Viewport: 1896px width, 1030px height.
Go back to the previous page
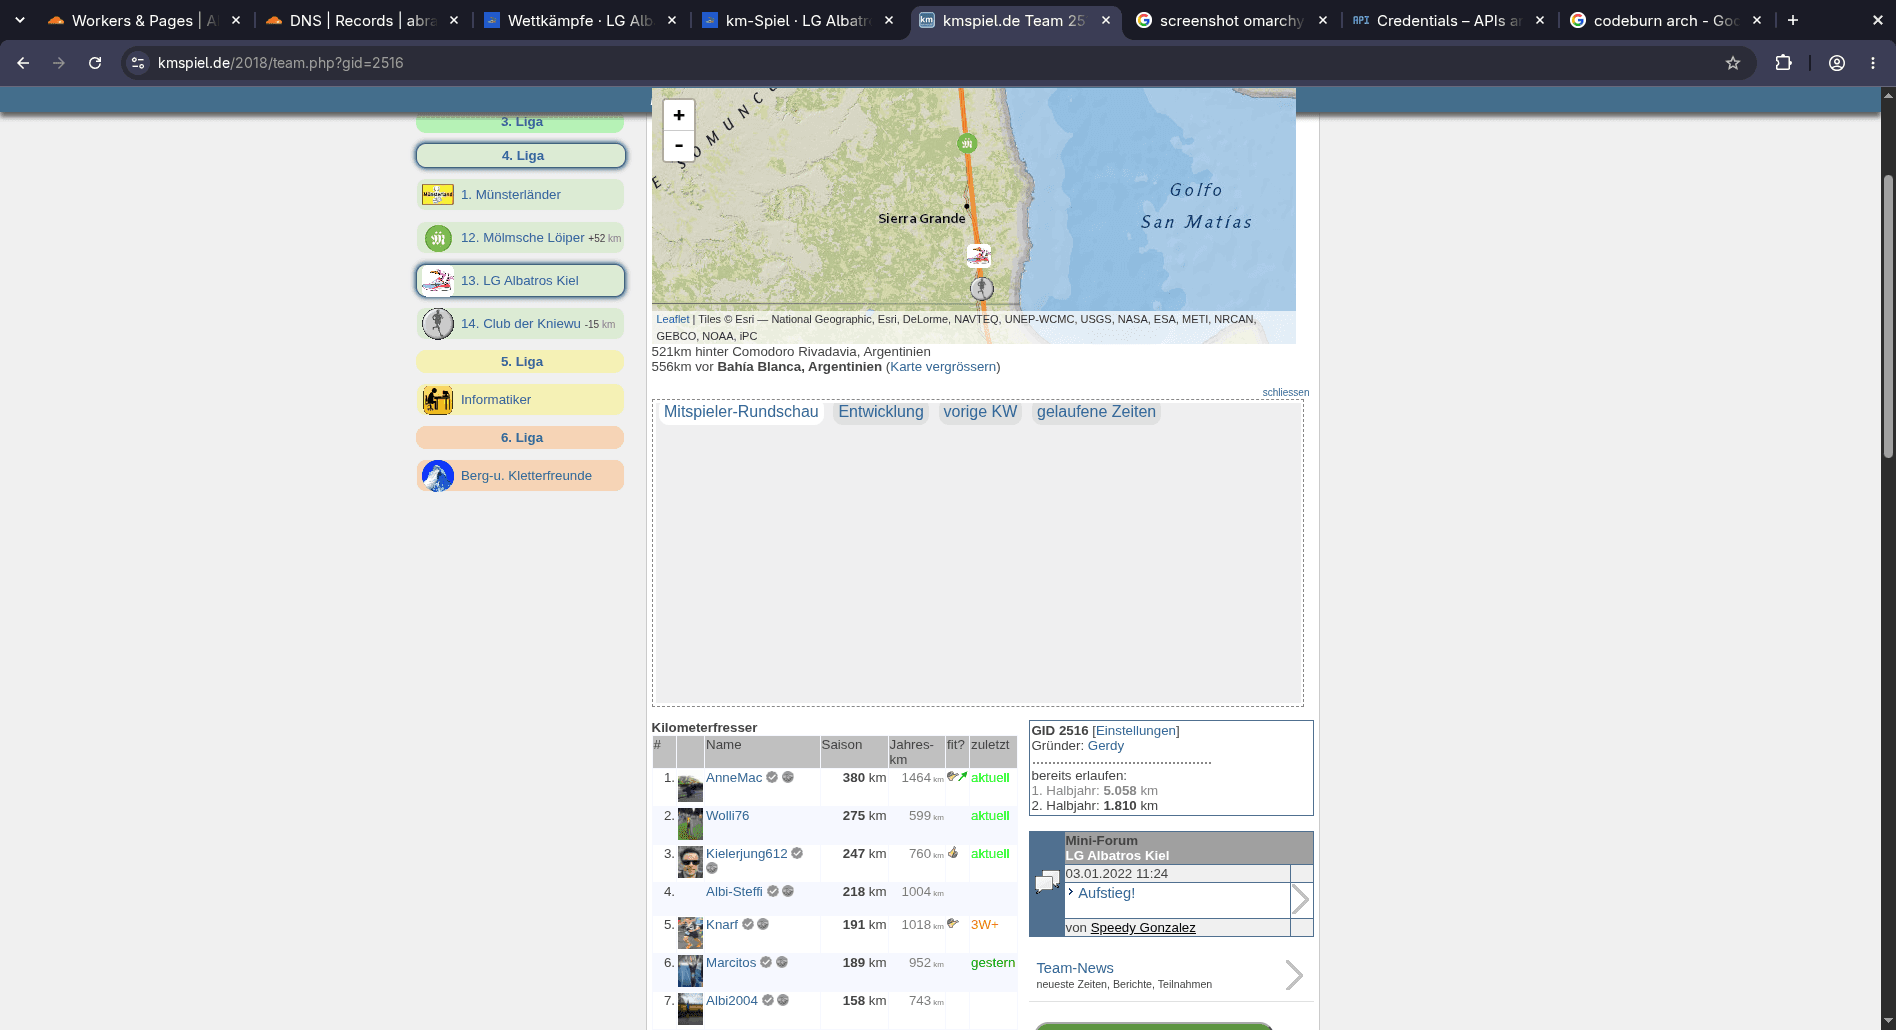point(23,63)
